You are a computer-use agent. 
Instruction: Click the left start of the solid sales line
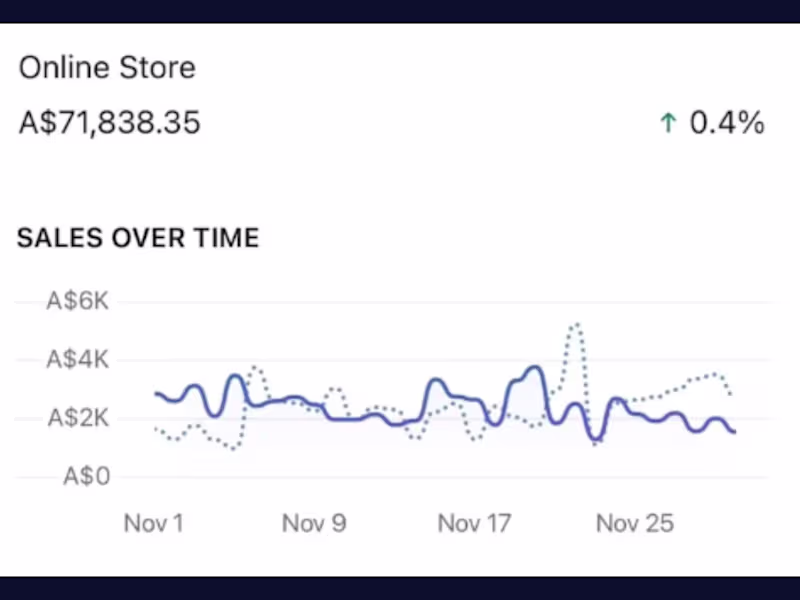(157, 394)
